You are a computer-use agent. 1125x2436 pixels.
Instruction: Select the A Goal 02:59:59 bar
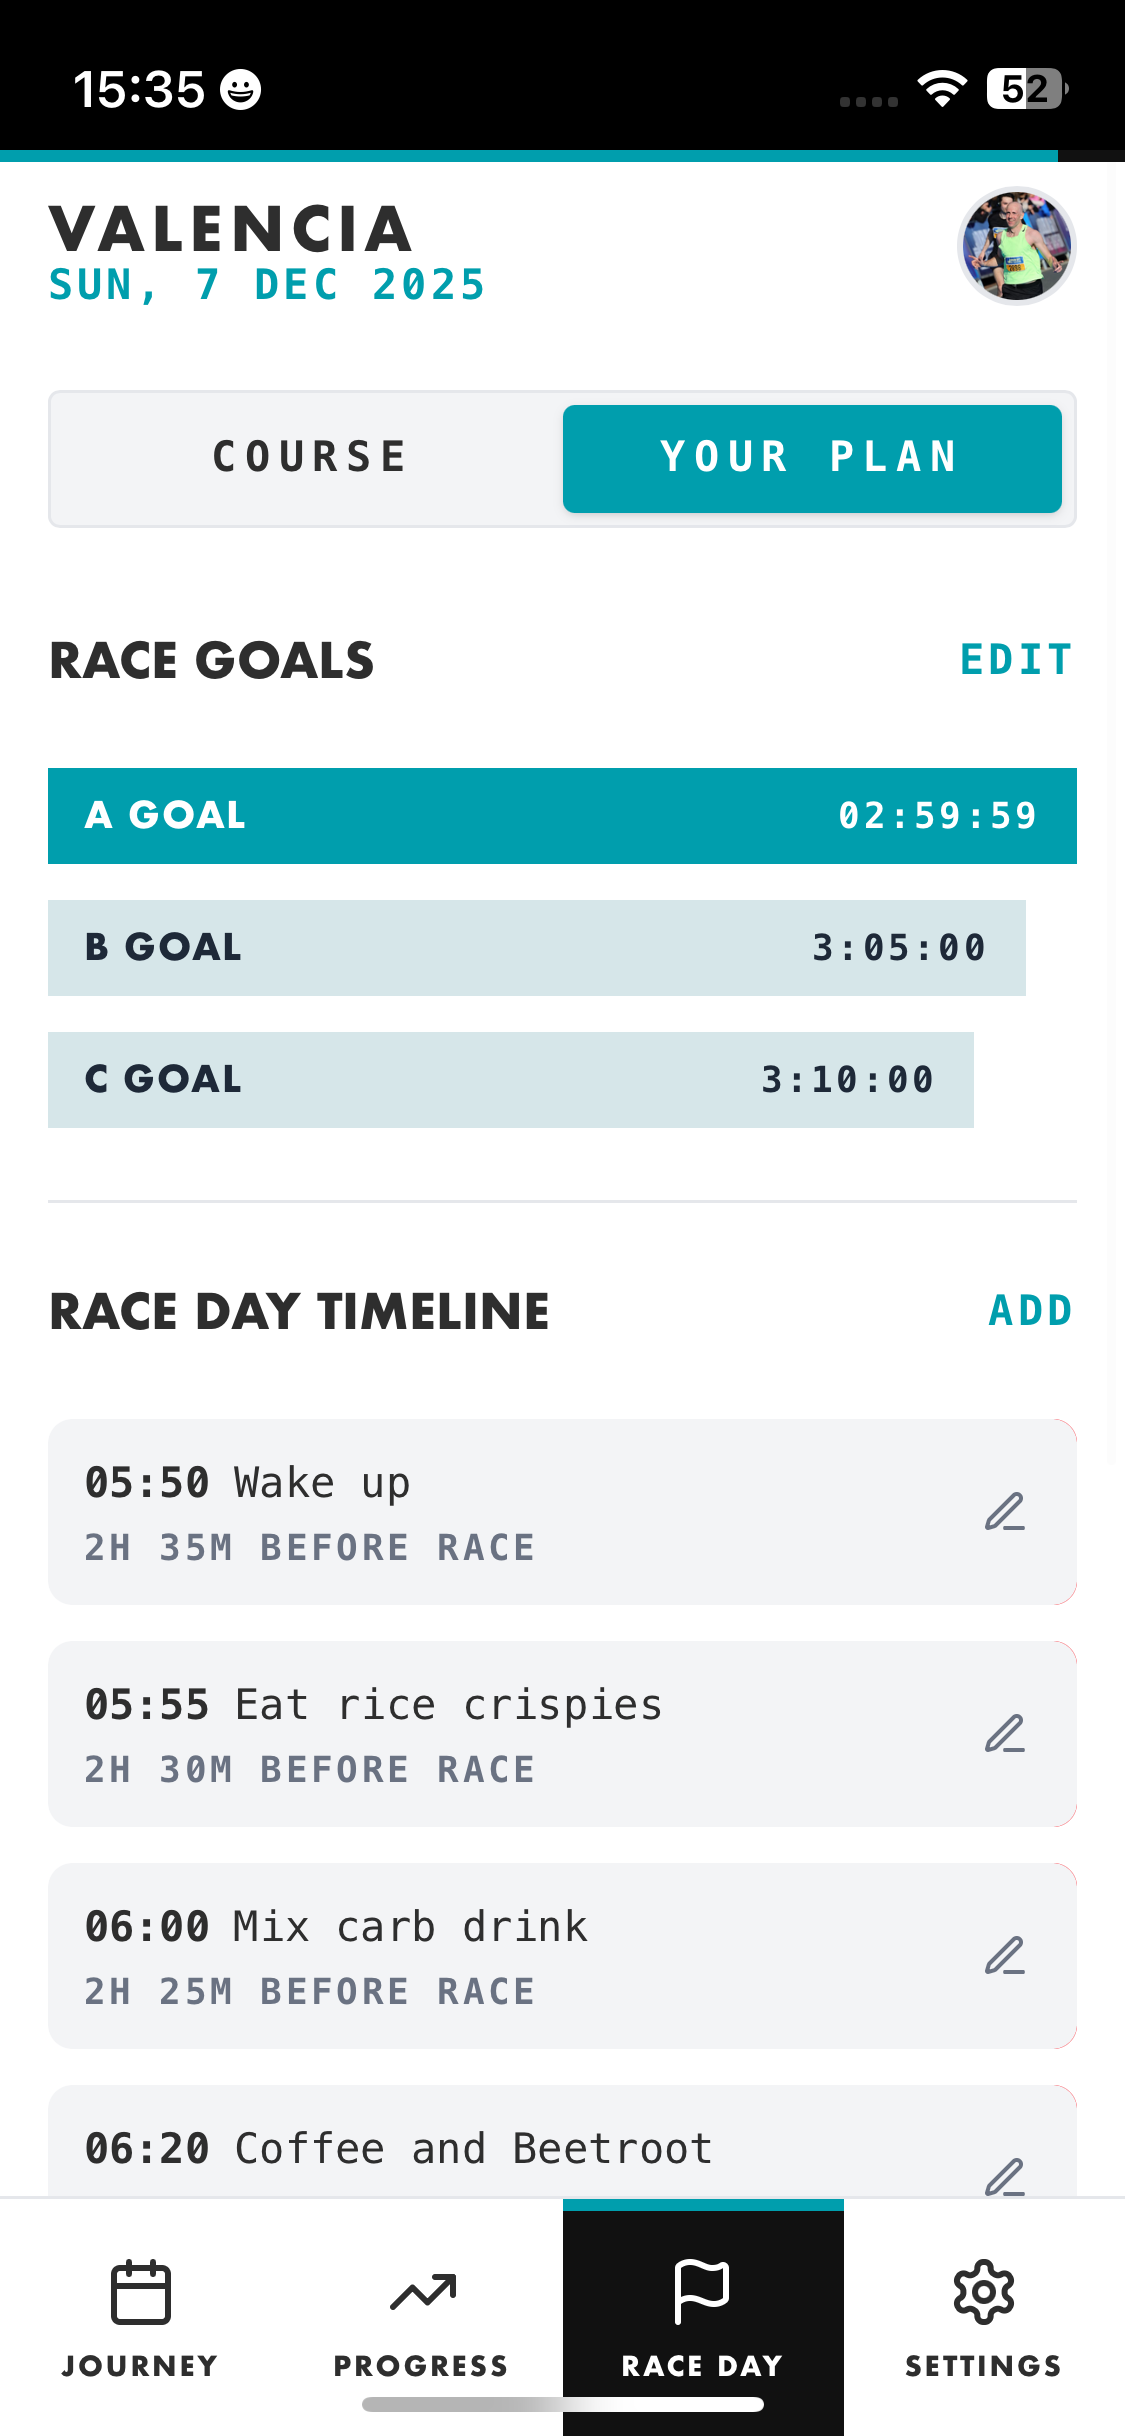(x=562, y=816)
